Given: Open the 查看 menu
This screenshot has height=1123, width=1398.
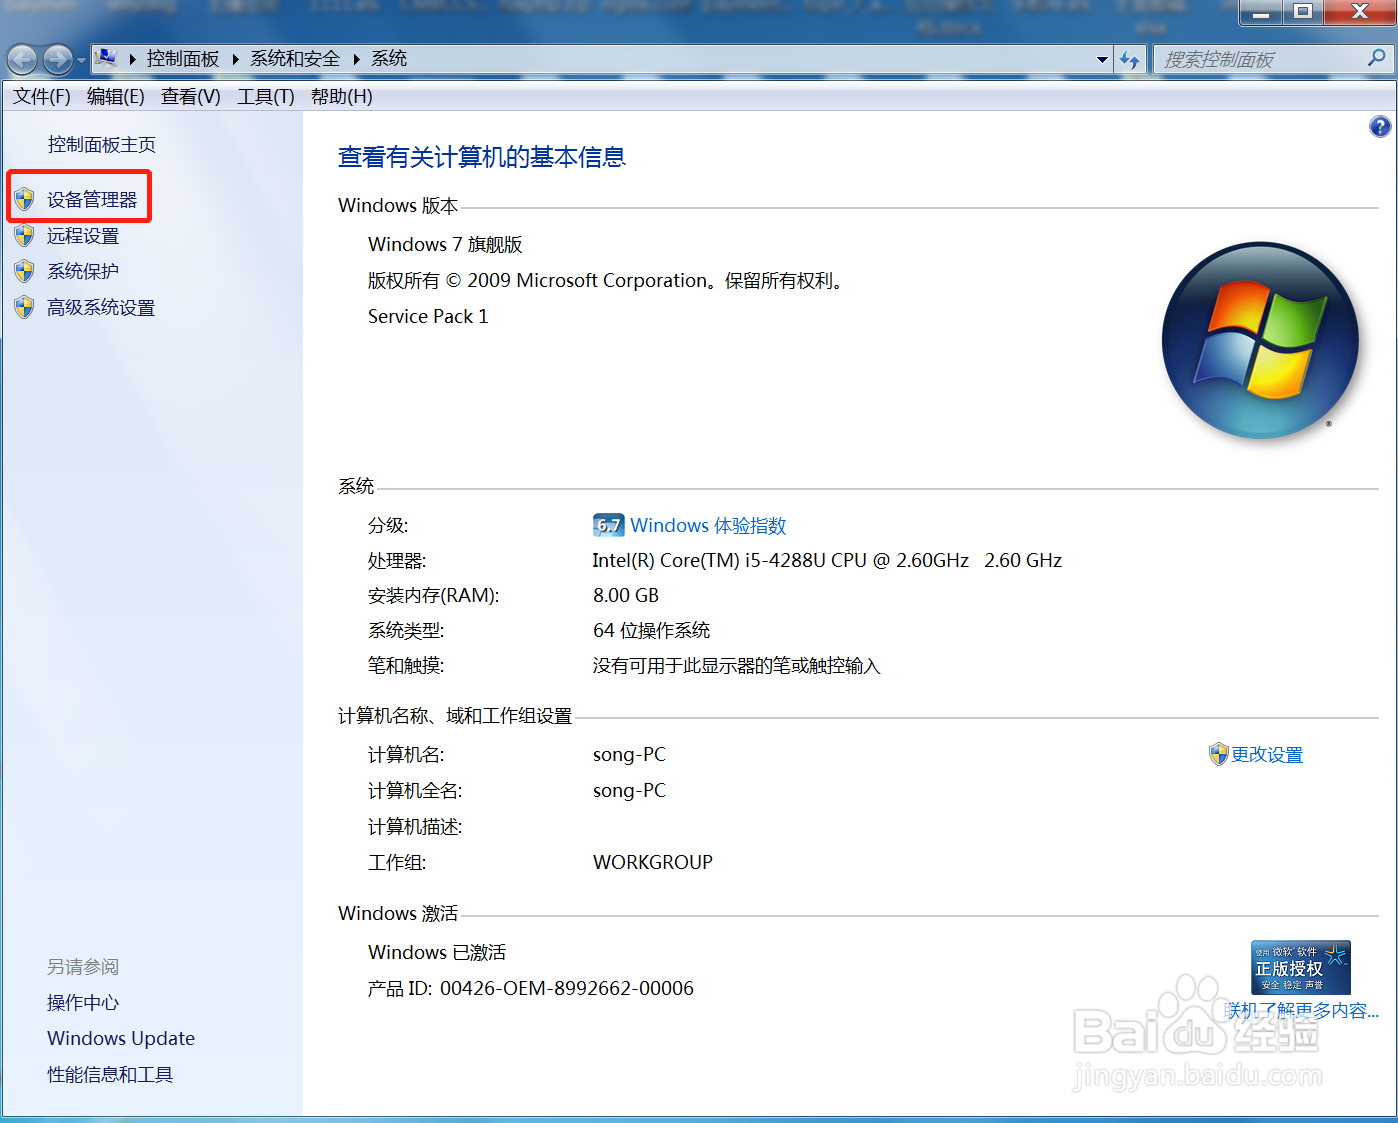Looking at the screenshot, I should (189, 96).
